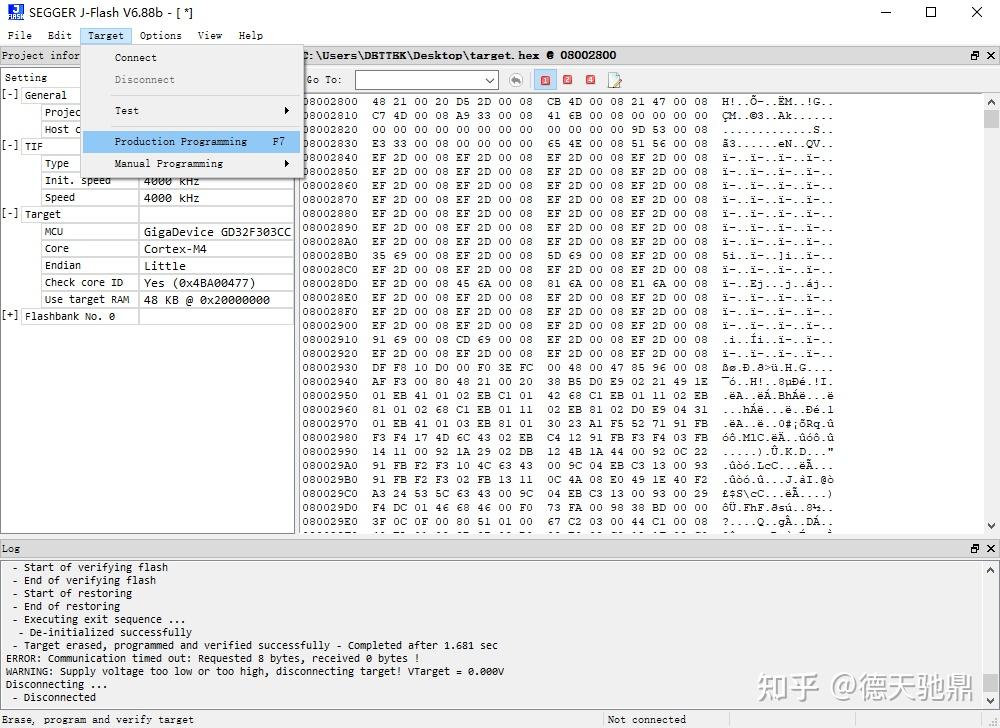Open the View menu

tap(210, 35)
